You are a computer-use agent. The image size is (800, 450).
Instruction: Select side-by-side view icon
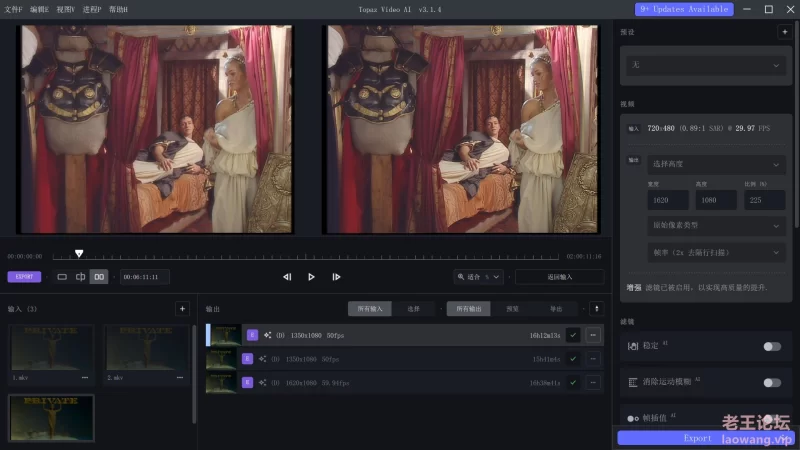tap(99, 277)
